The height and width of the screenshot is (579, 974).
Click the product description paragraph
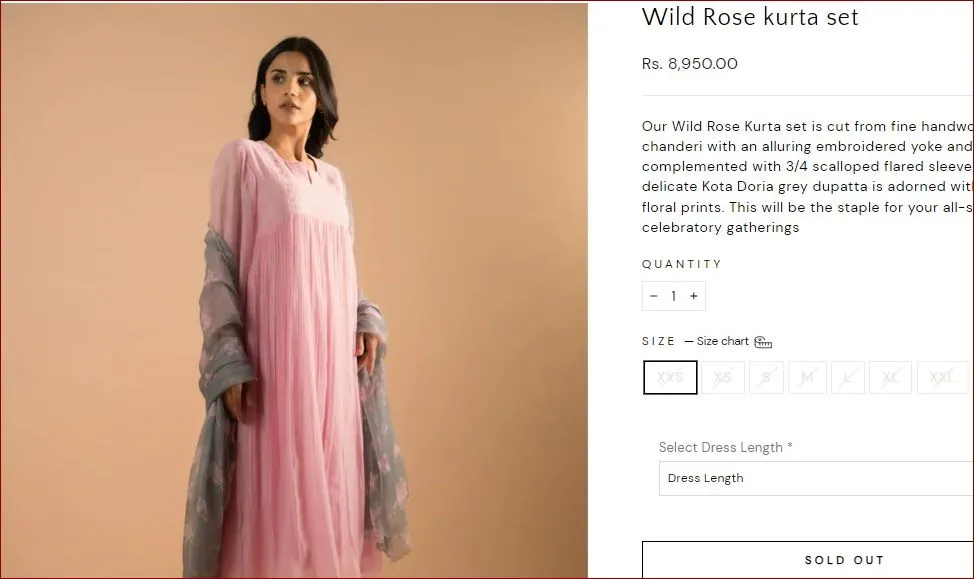click(x=807, y=177)
